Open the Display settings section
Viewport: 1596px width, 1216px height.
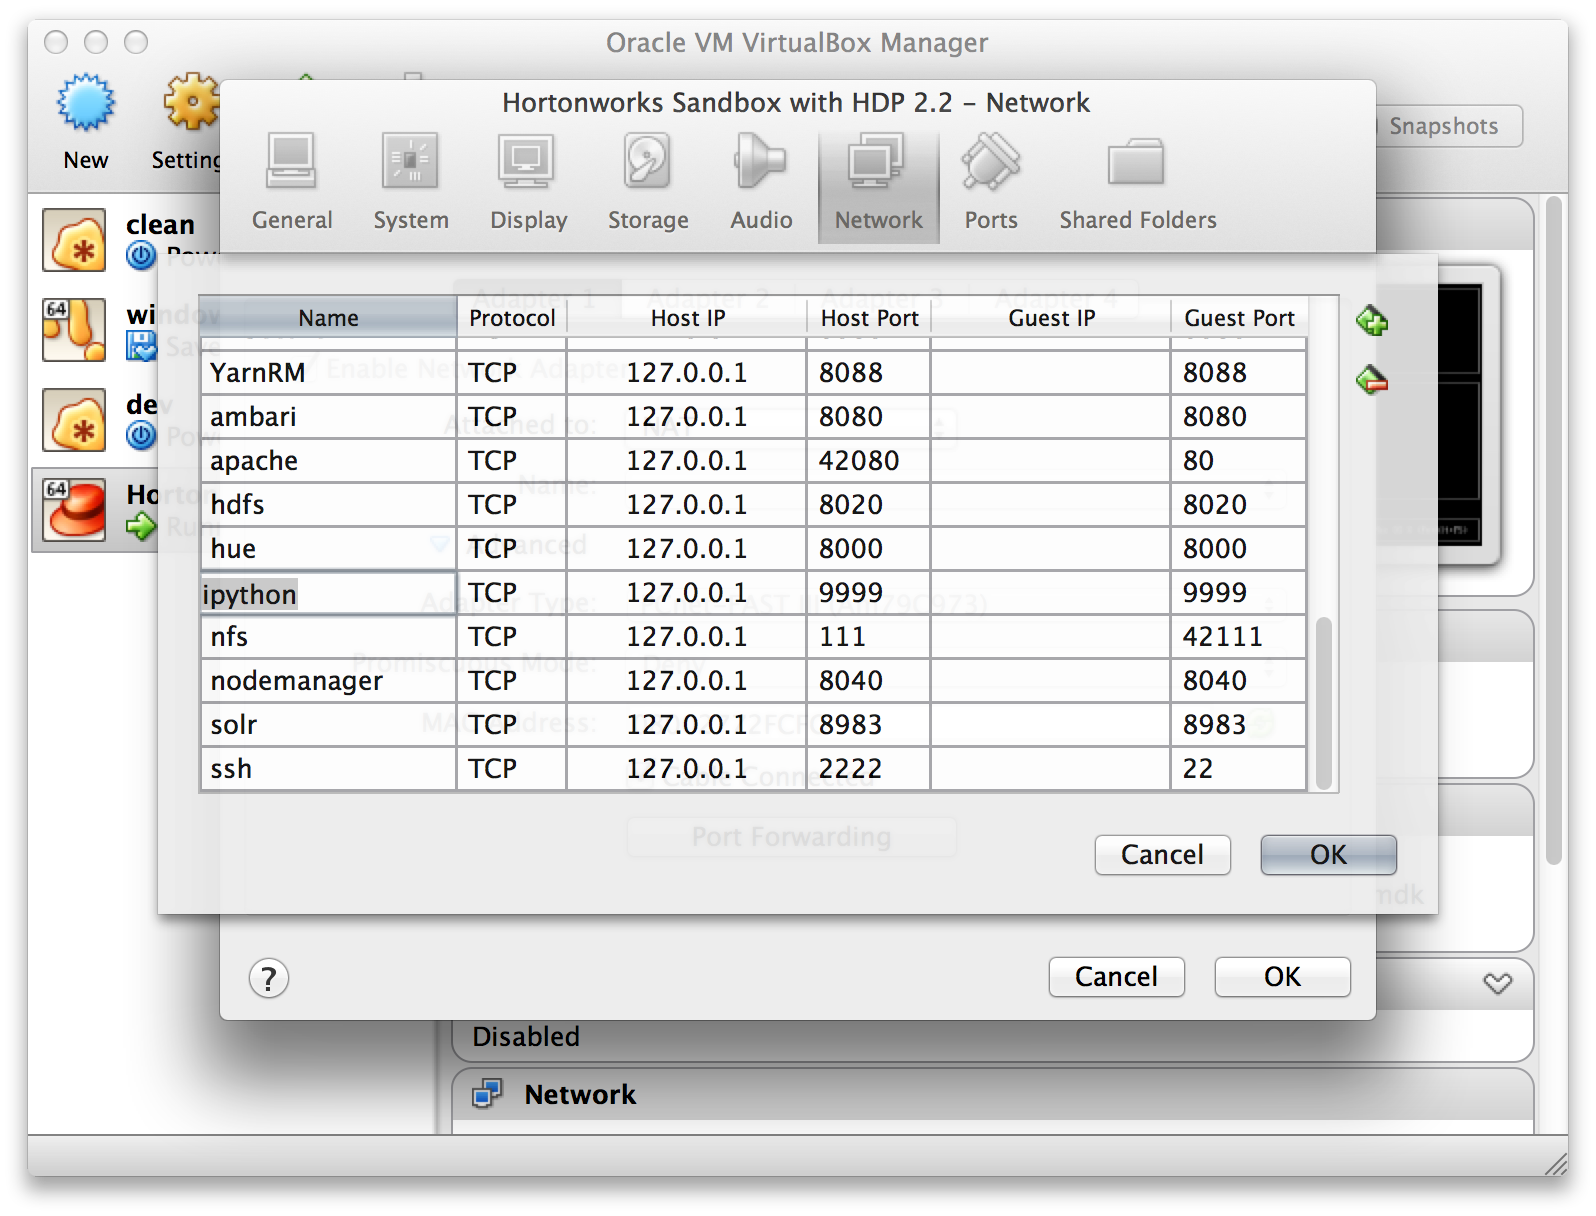point(528,183)
